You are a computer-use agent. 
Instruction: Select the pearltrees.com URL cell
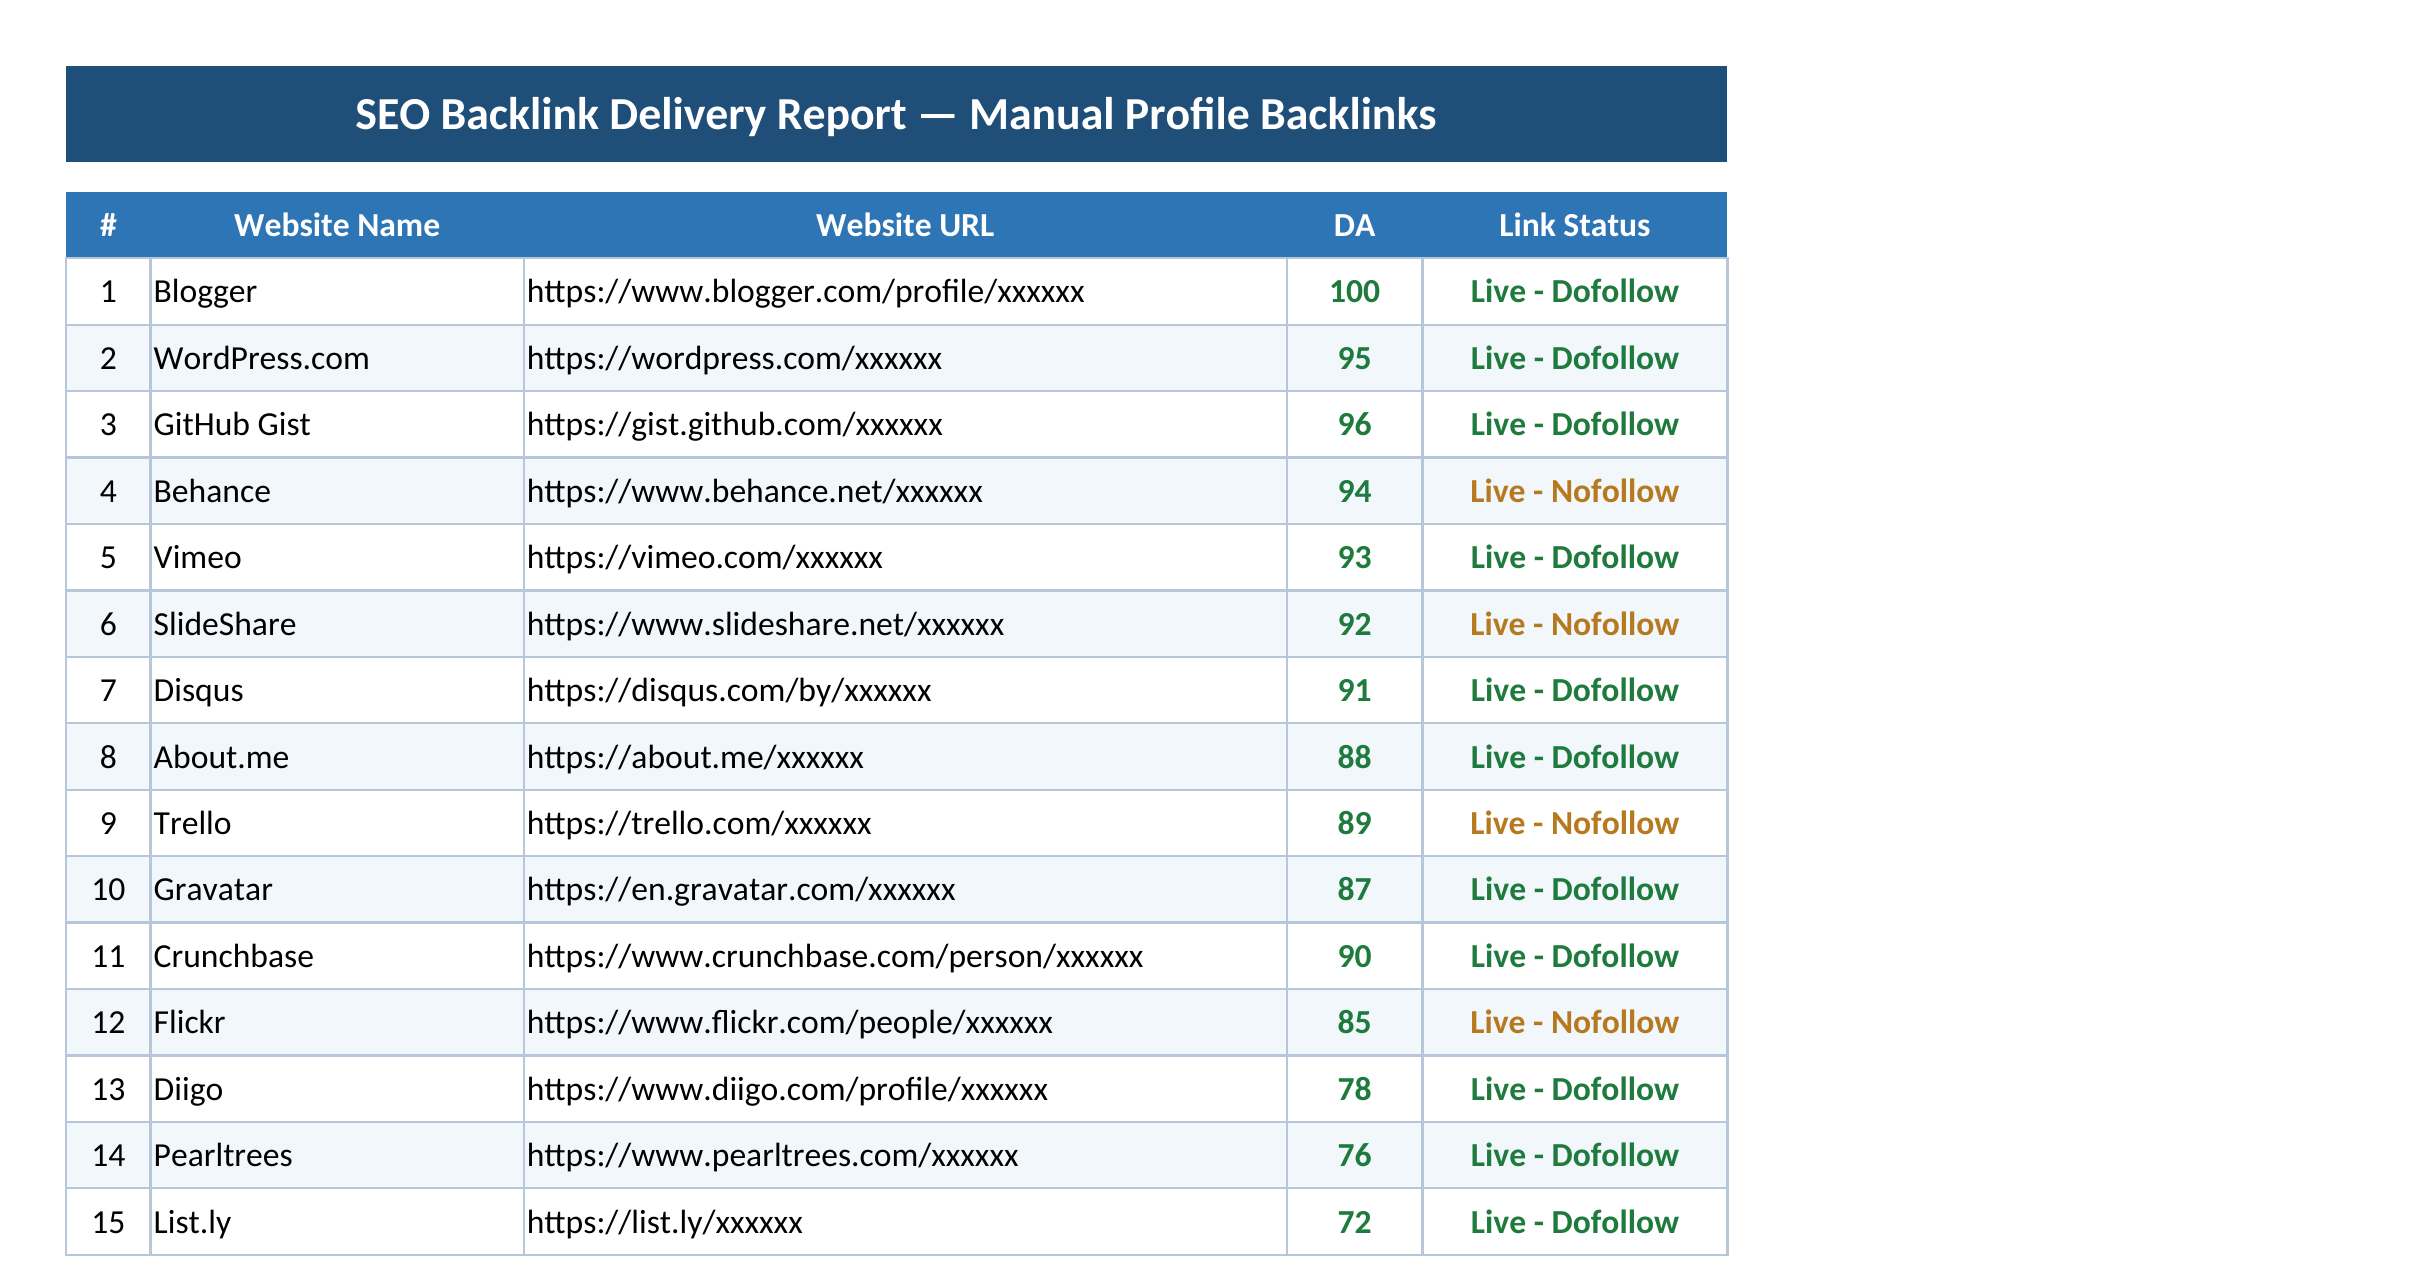(x=905, y=1155)
